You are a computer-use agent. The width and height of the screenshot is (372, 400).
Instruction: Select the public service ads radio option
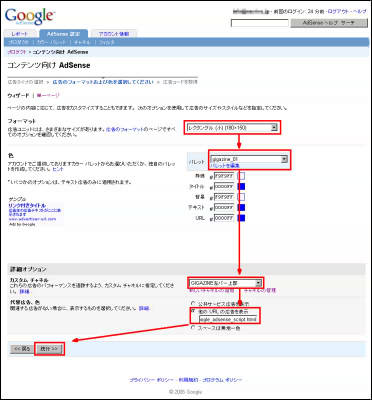[x=193, y=304]
